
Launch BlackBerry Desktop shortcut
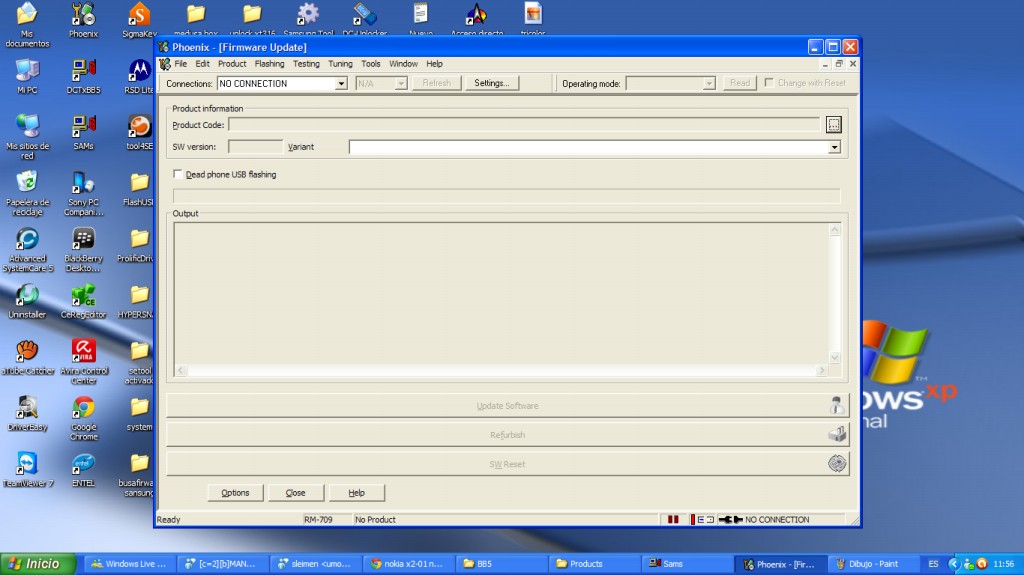[x=84, y=249]
